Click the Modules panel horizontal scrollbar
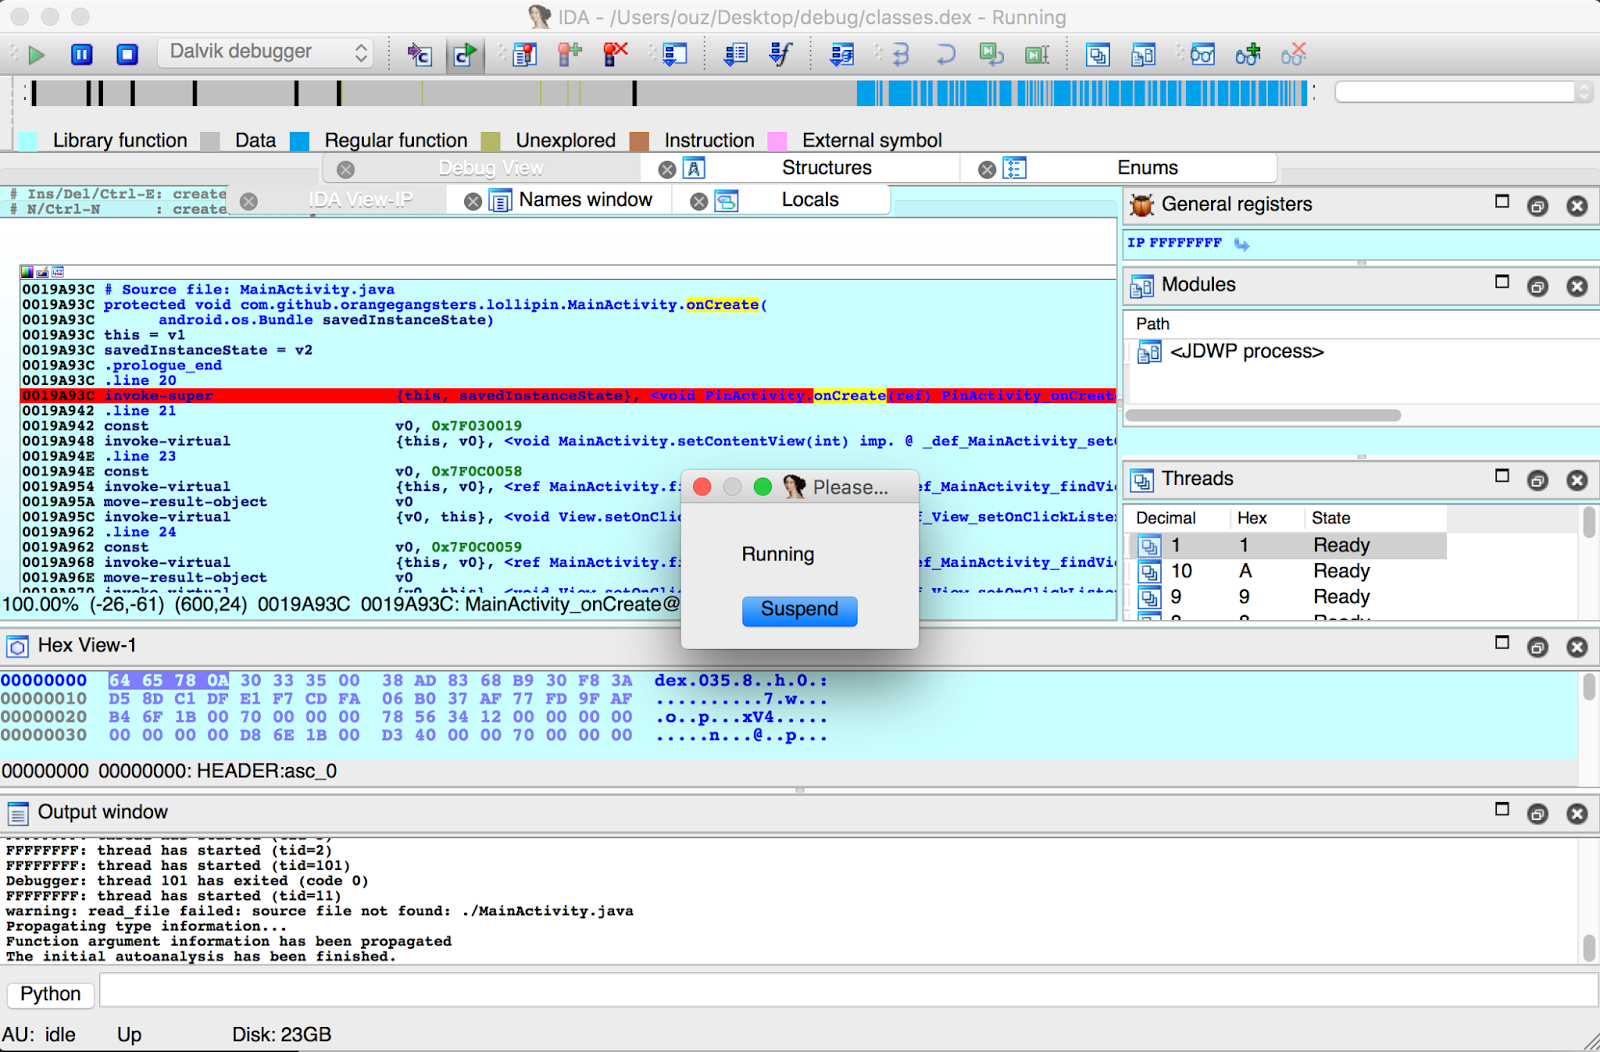Viewport: 1600px width, 1052px height. tap(1263, 415)
